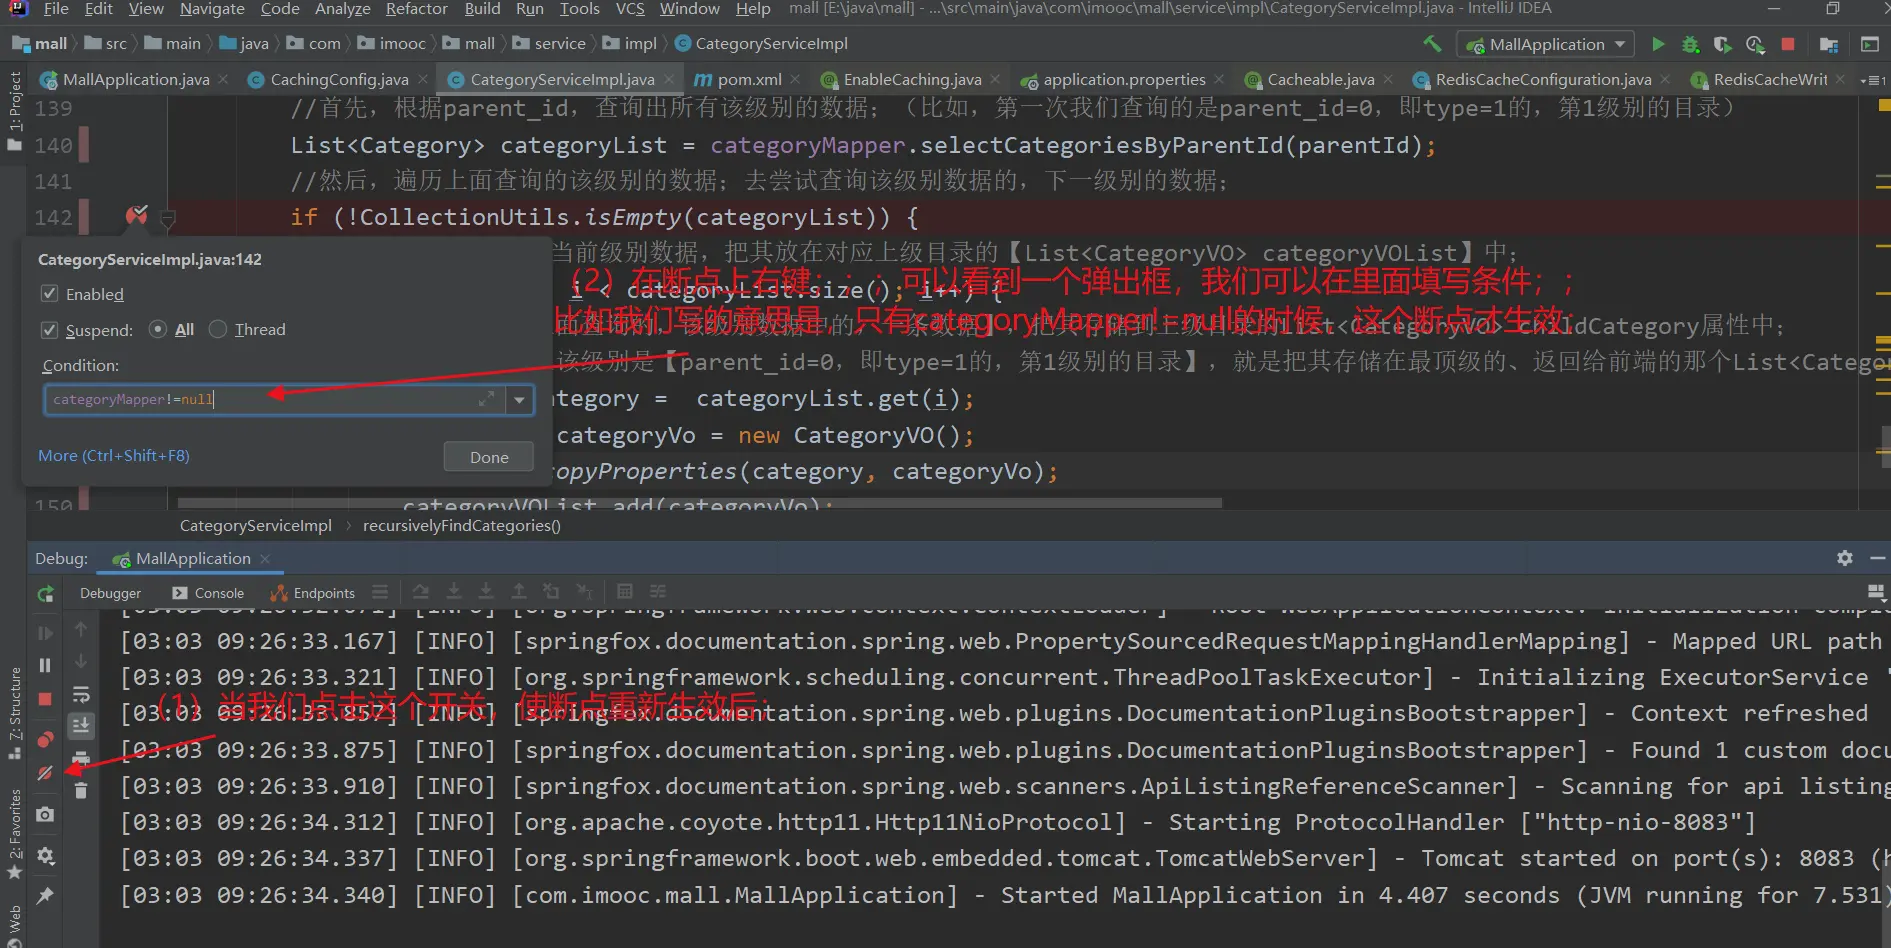Open the More (Ctrl+Shift+F8) link
Screen dimensions: 1891x948
[x=114, y=456]
